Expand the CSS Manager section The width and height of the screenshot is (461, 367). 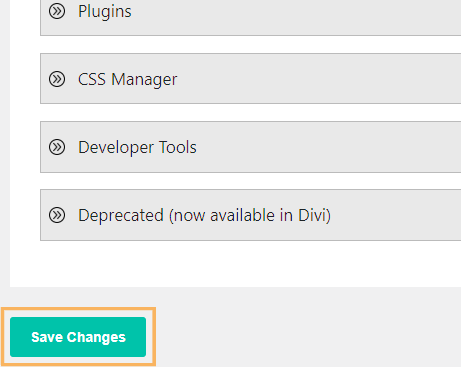tap(250, 79)
